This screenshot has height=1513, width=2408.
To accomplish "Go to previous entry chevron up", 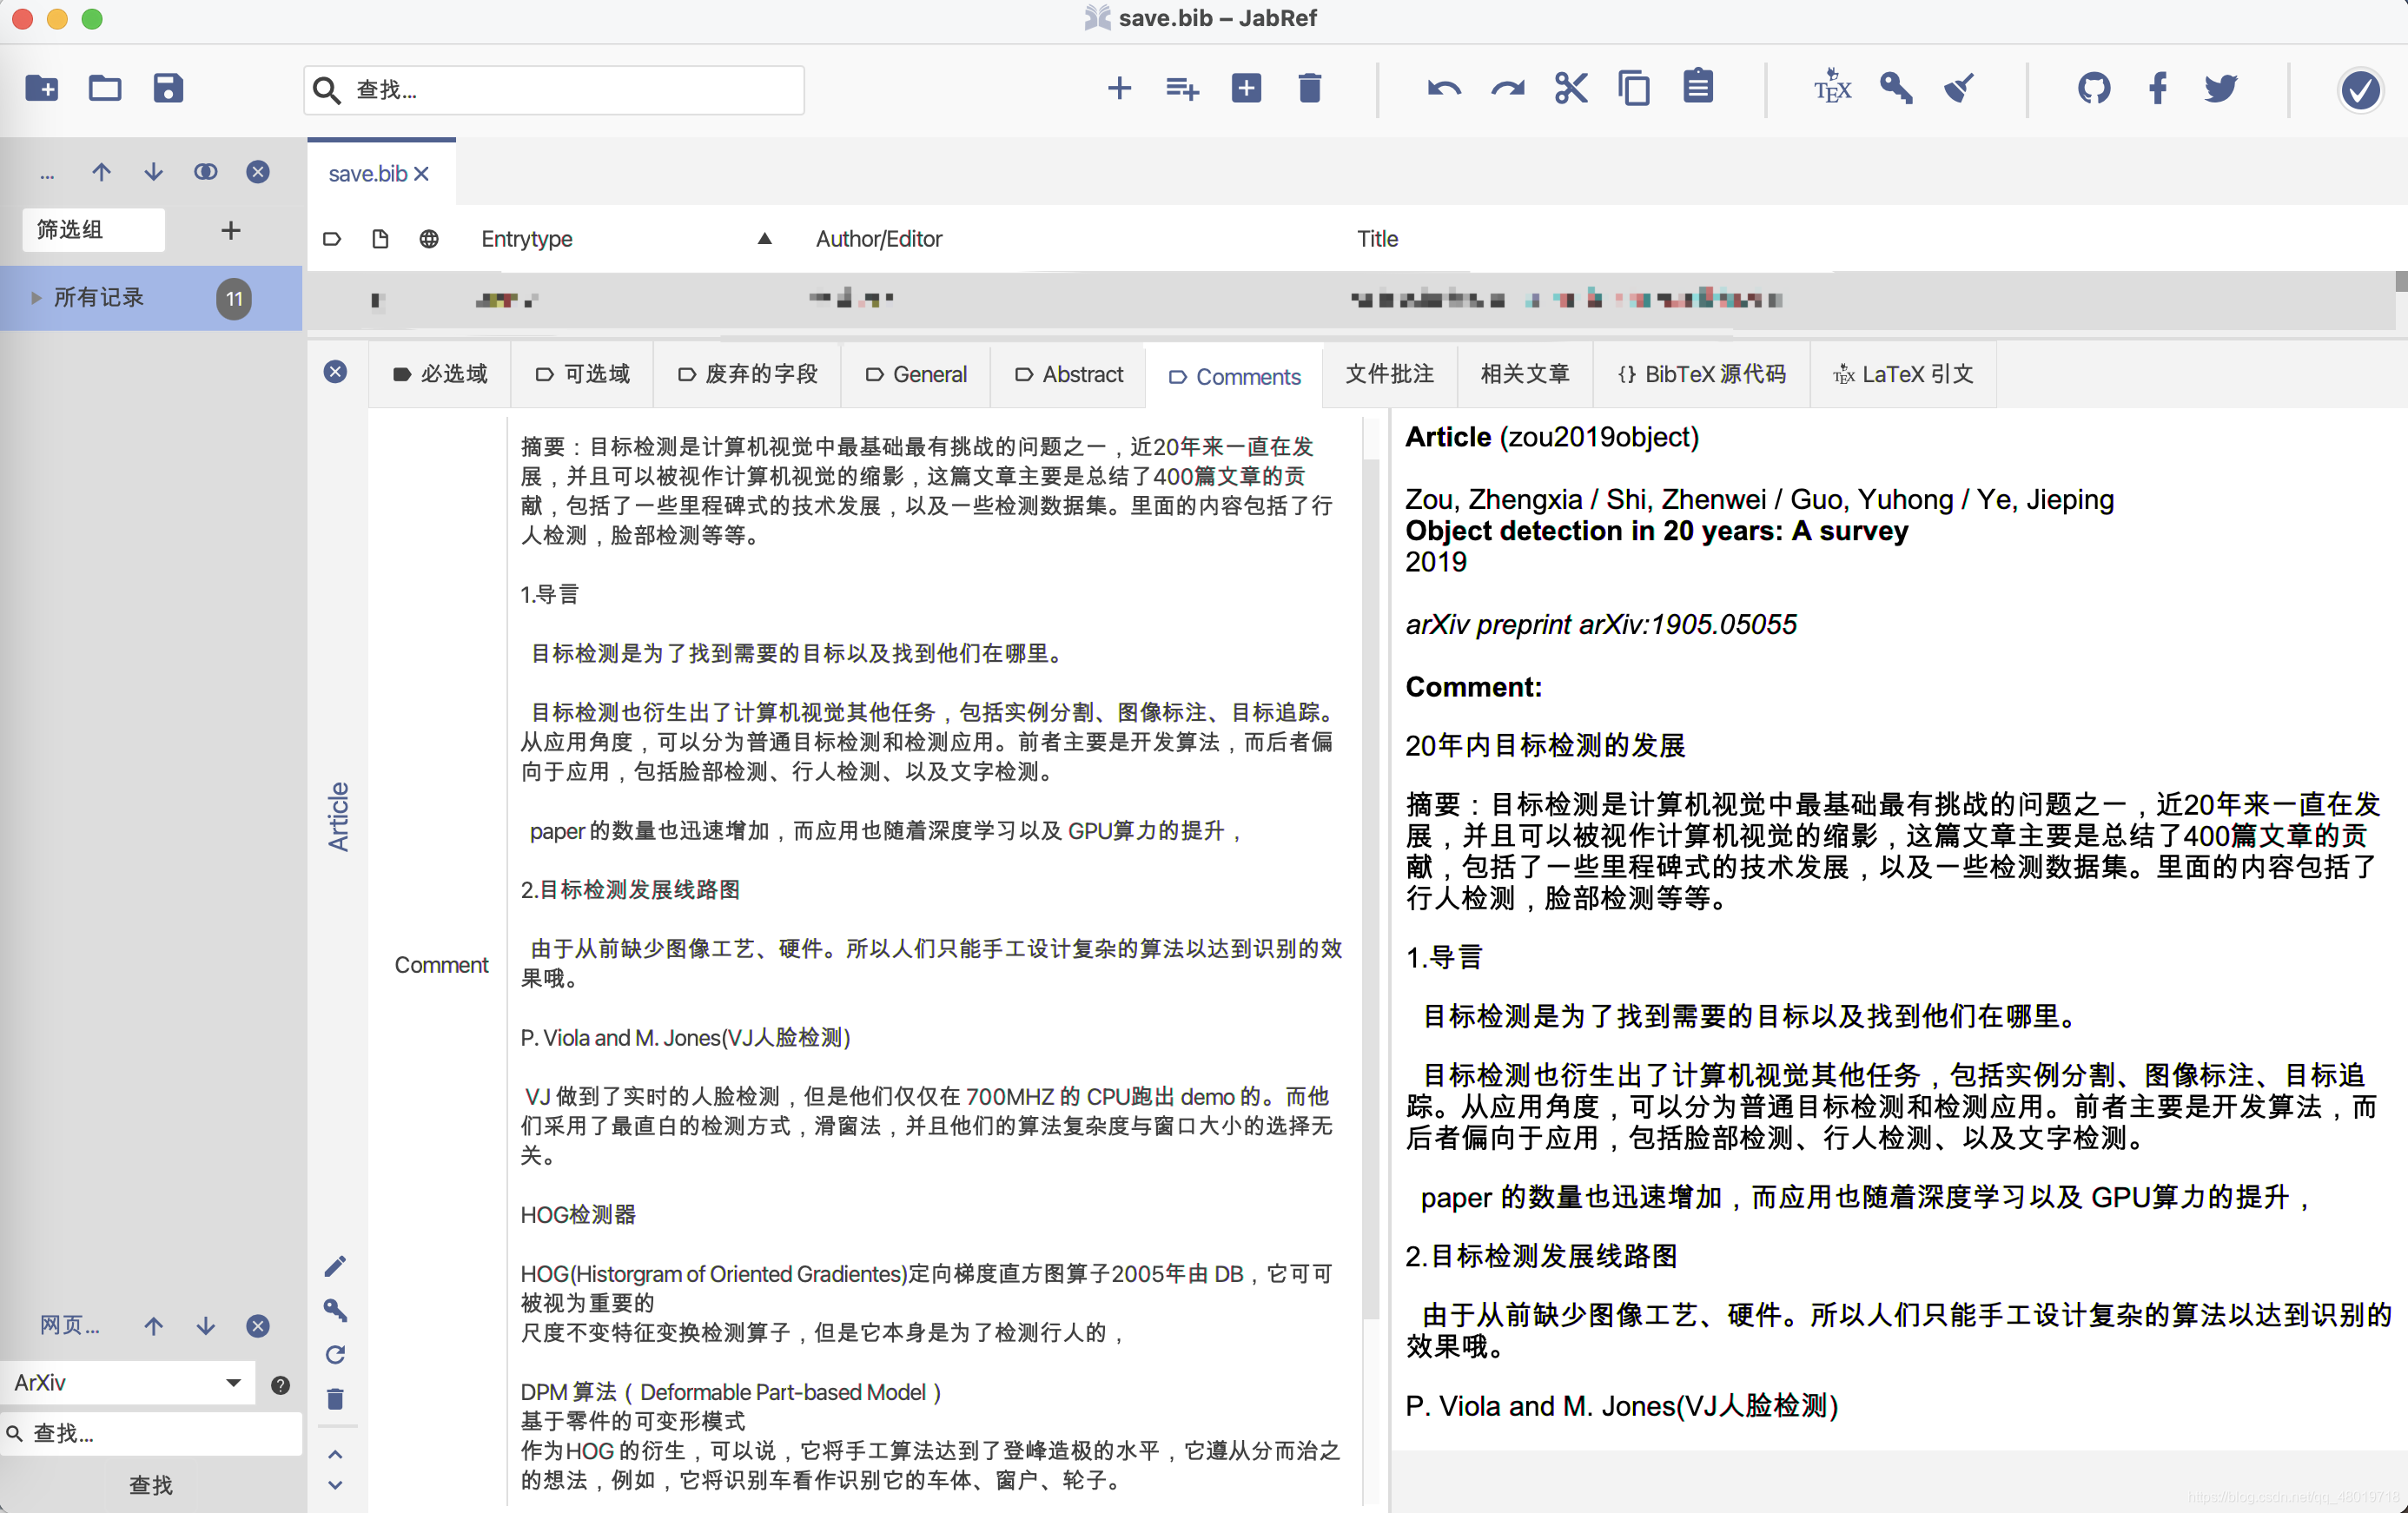I will (335, 1454).
